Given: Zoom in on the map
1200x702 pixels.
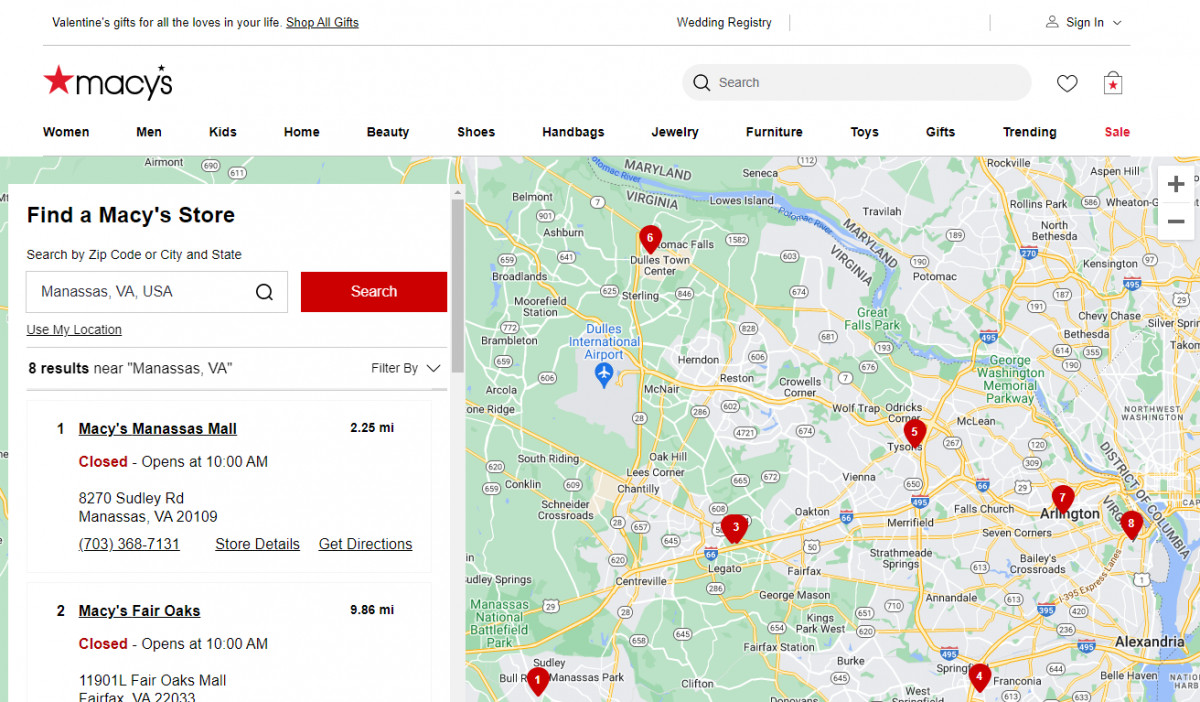Looking at the screenshot, I should 1176,184.
